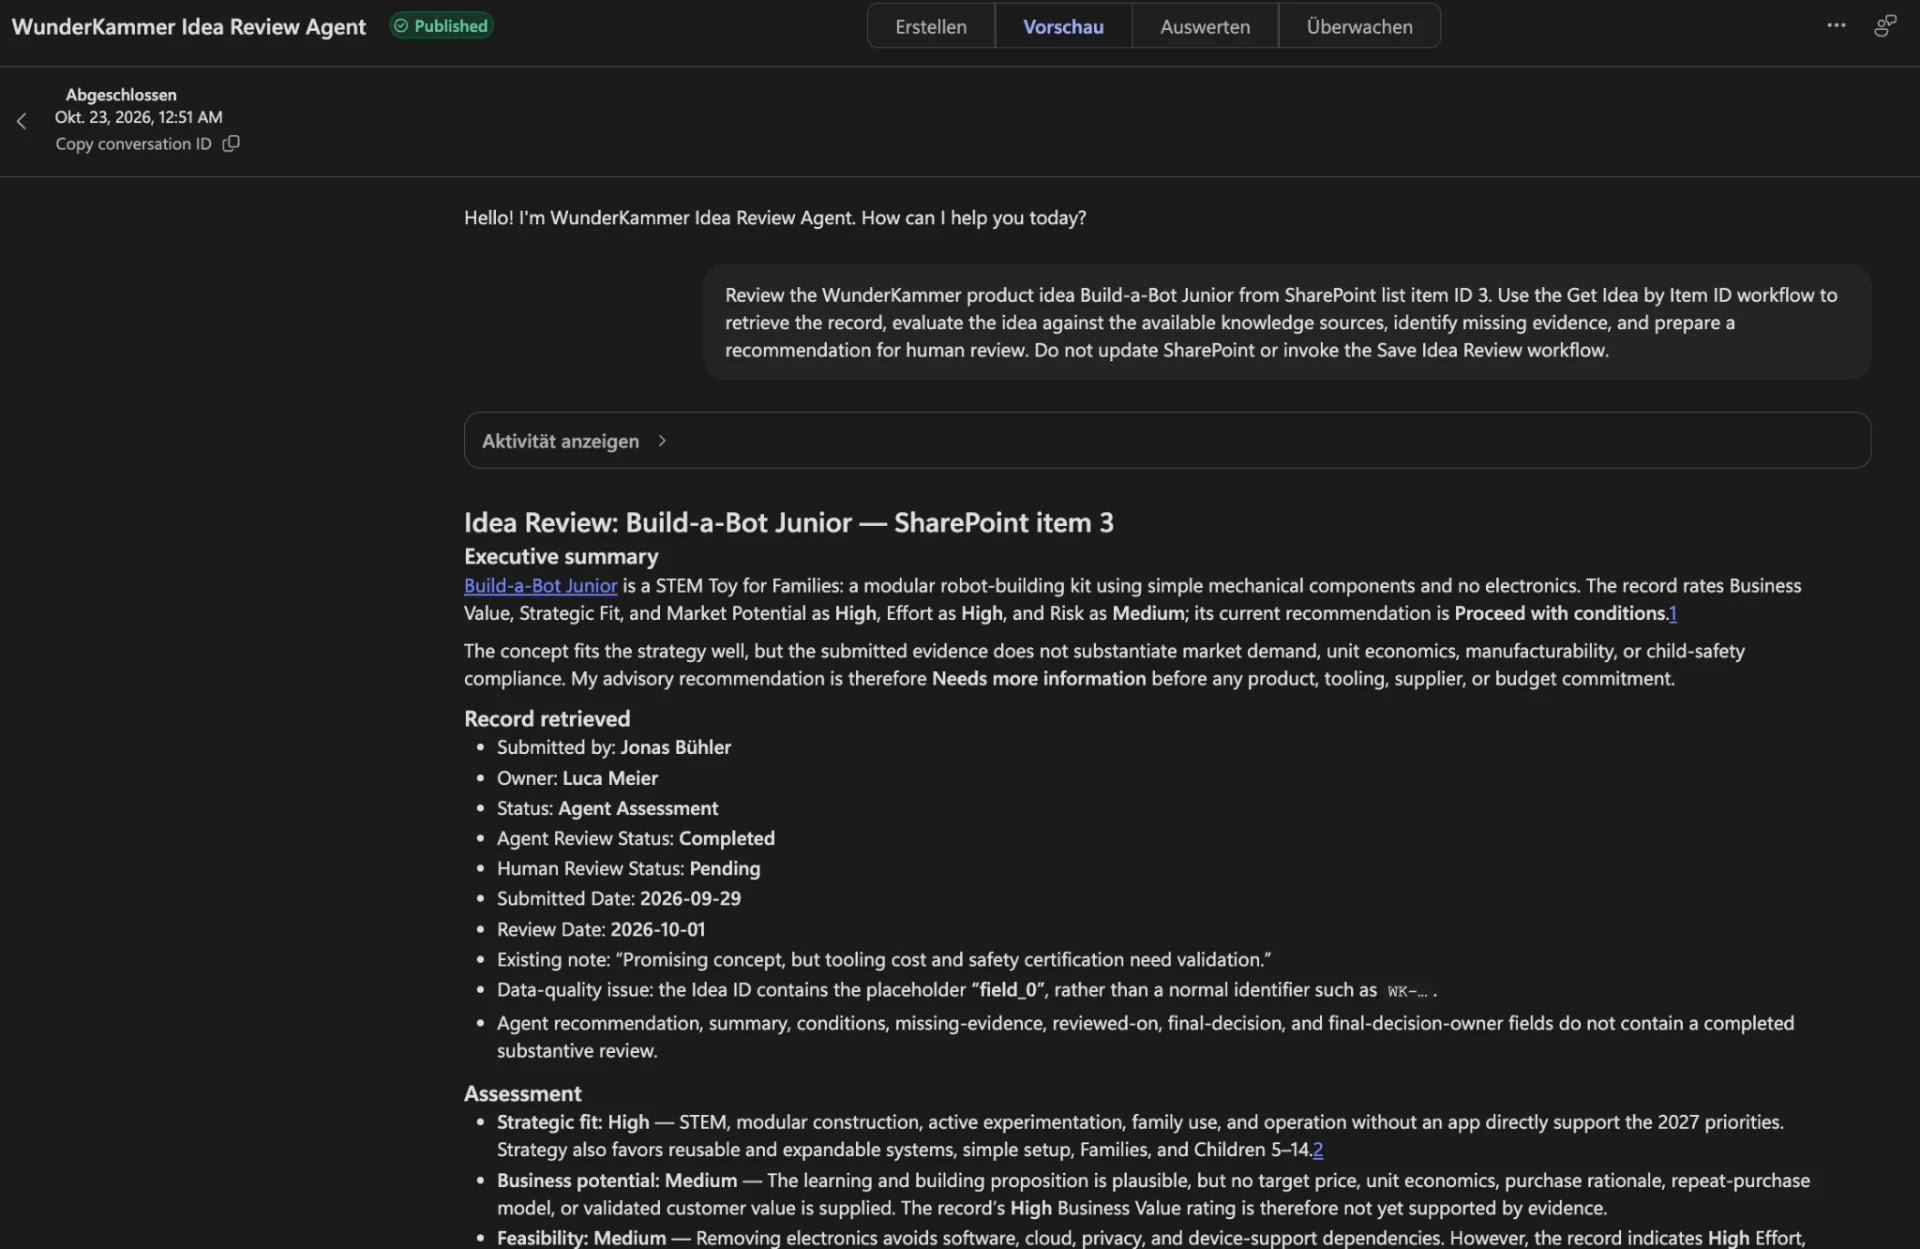The image size is (1920, 1249).
Task: Click the back arrow icon
Action: (21, 121)
